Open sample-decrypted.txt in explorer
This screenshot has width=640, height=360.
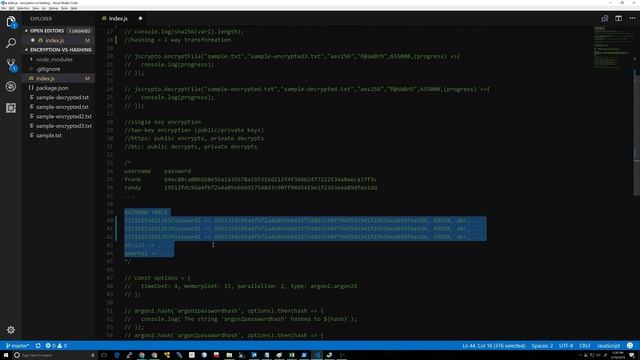tap(62, 98)
